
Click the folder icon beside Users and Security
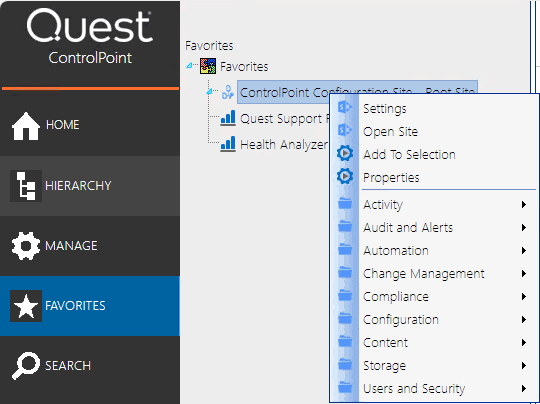(345, 388)
